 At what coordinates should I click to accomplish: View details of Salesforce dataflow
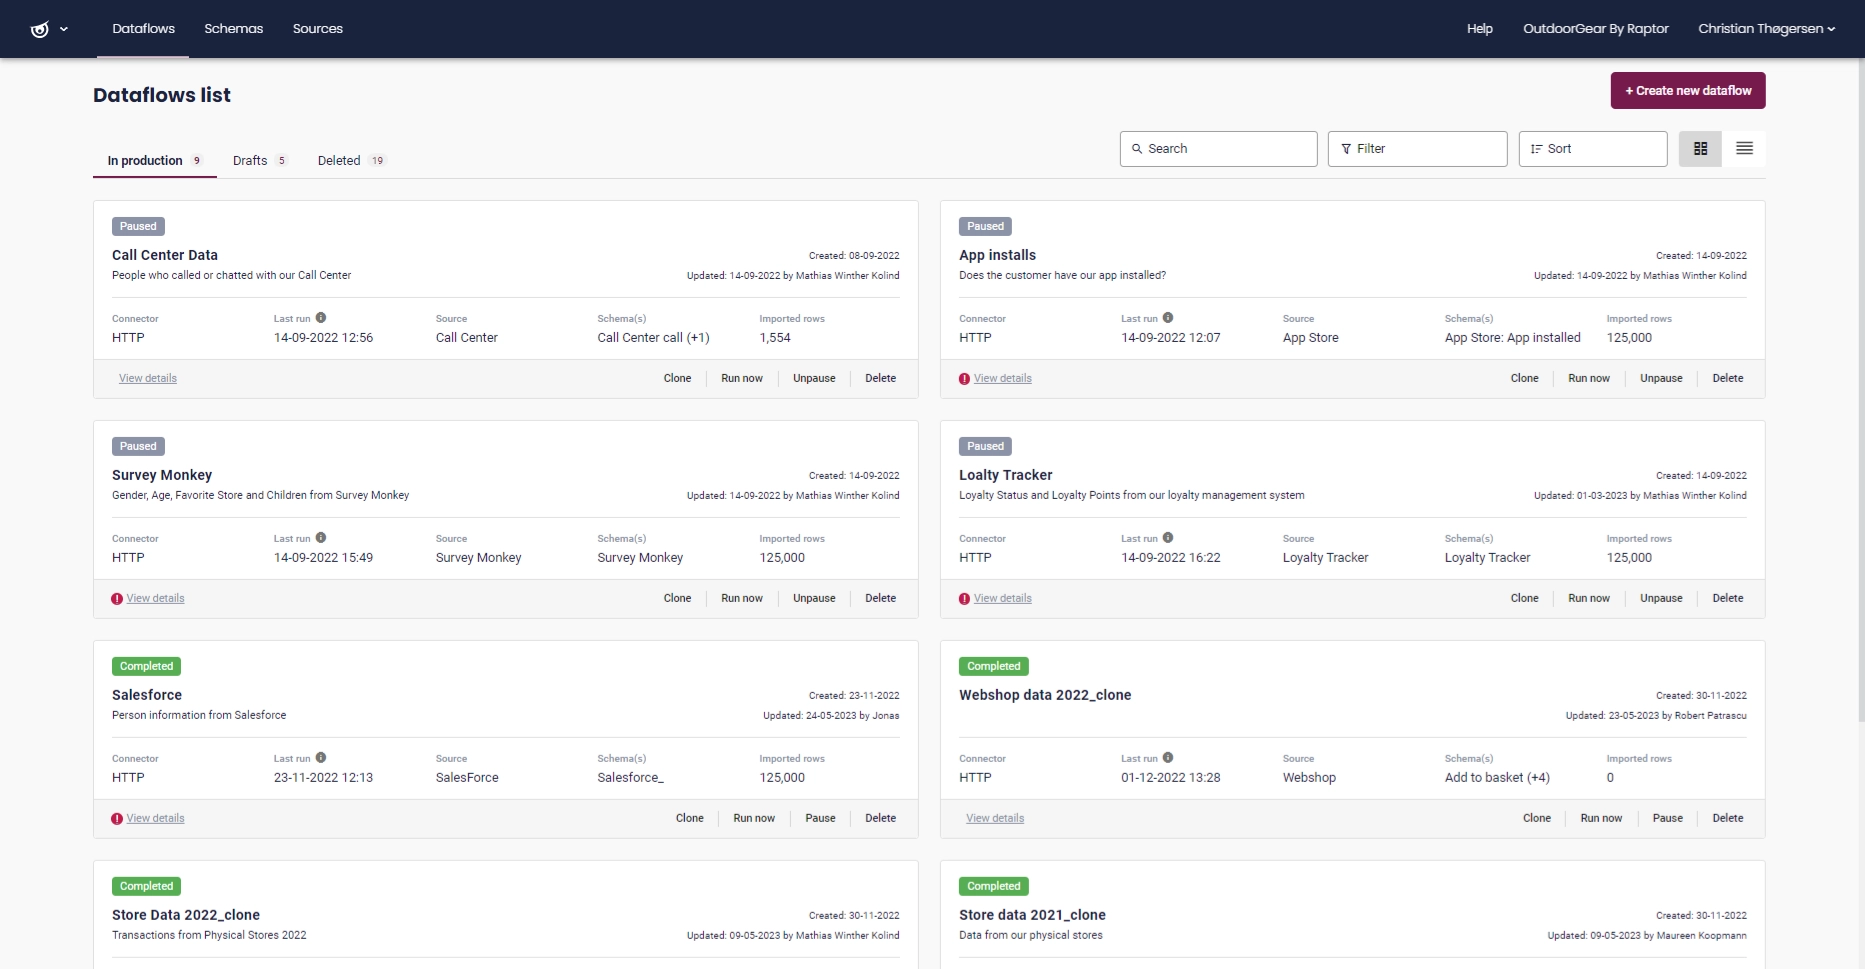[155, 819]
